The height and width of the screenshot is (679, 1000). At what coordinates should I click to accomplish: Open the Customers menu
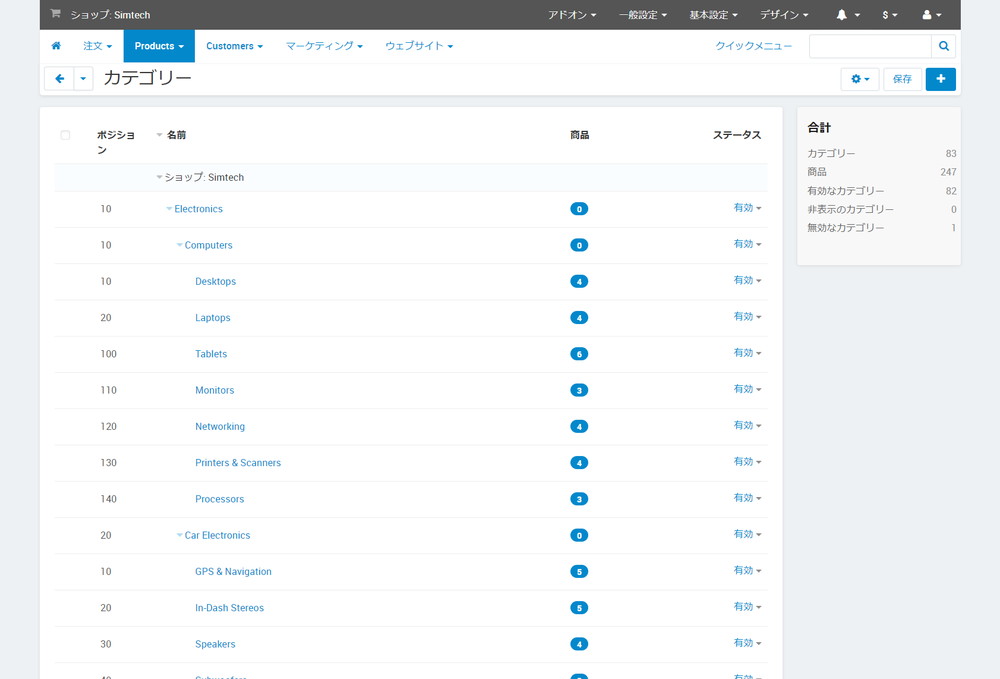[x=234, y=46]
